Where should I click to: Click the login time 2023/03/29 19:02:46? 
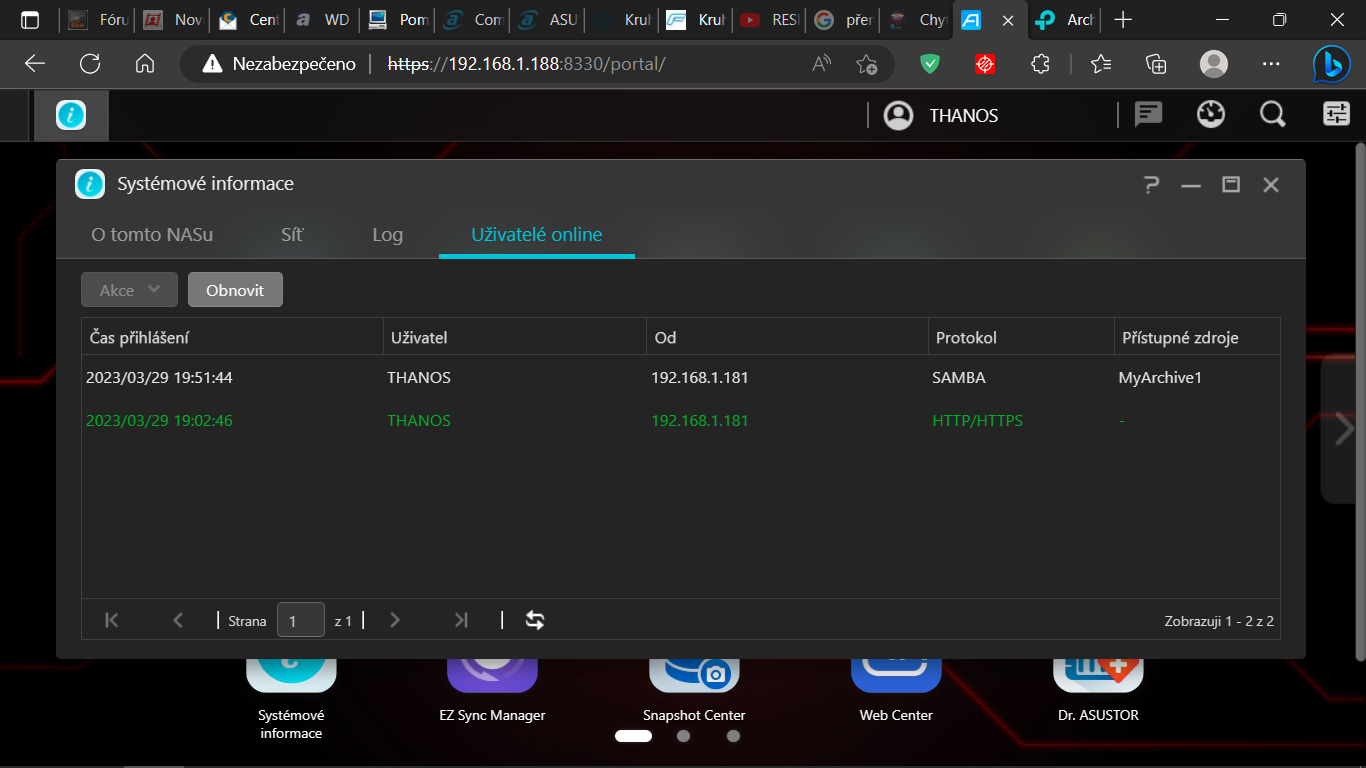click(x=159, y=420)
